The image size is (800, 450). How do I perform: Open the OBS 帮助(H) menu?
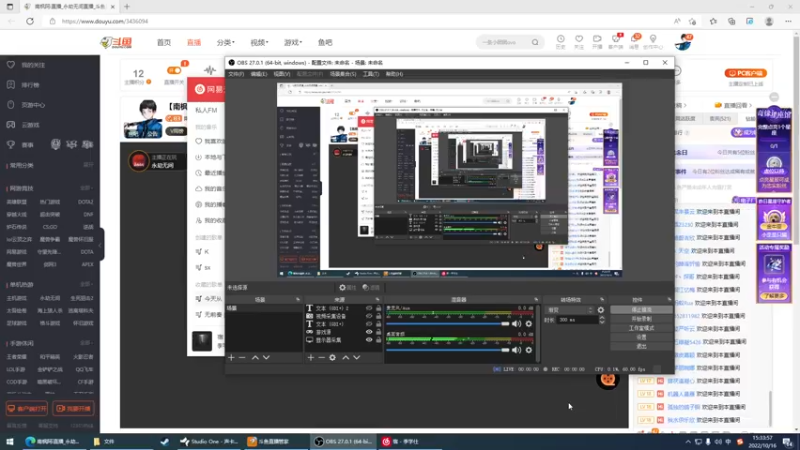(x=394, y=74)
